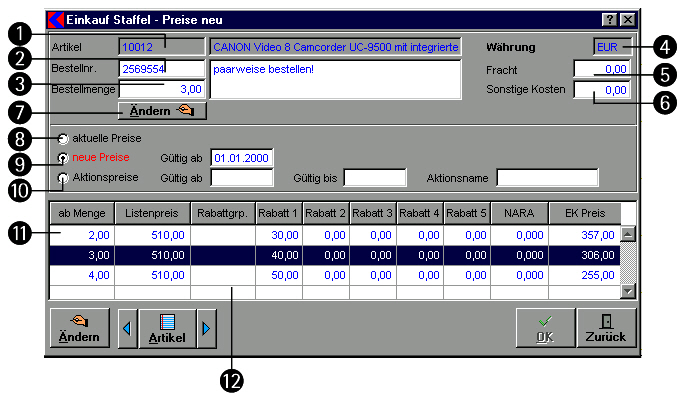Confirm with the OK checkmark button

pos(545,328)
